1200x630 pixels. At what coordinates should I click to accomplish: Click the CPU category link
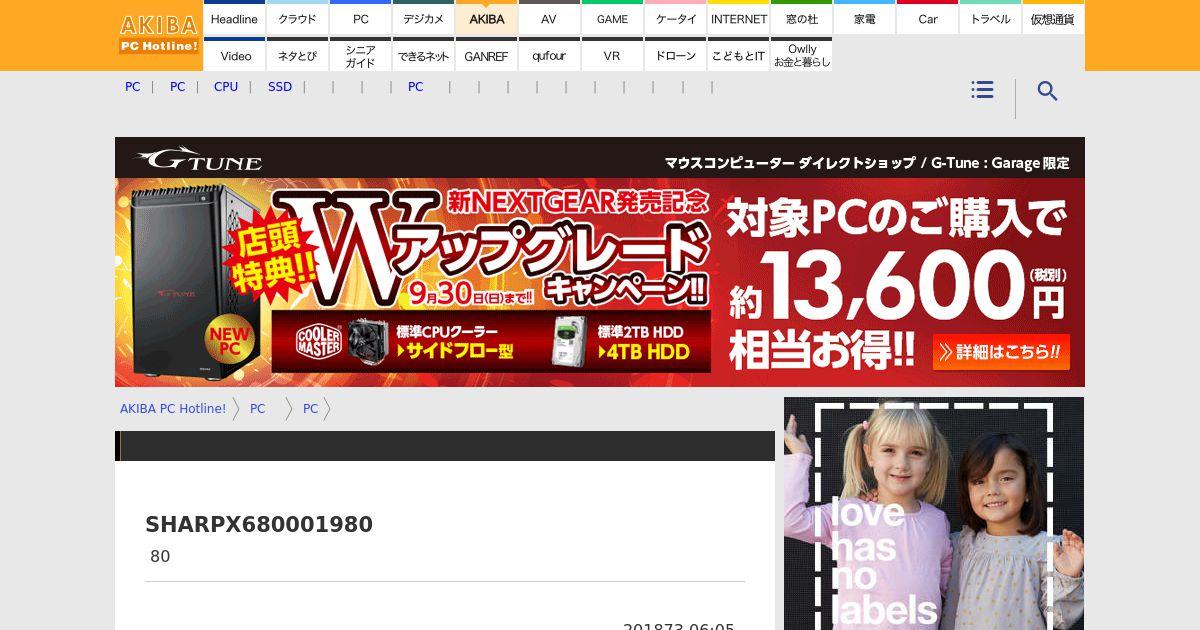click(x=226, y=87)
